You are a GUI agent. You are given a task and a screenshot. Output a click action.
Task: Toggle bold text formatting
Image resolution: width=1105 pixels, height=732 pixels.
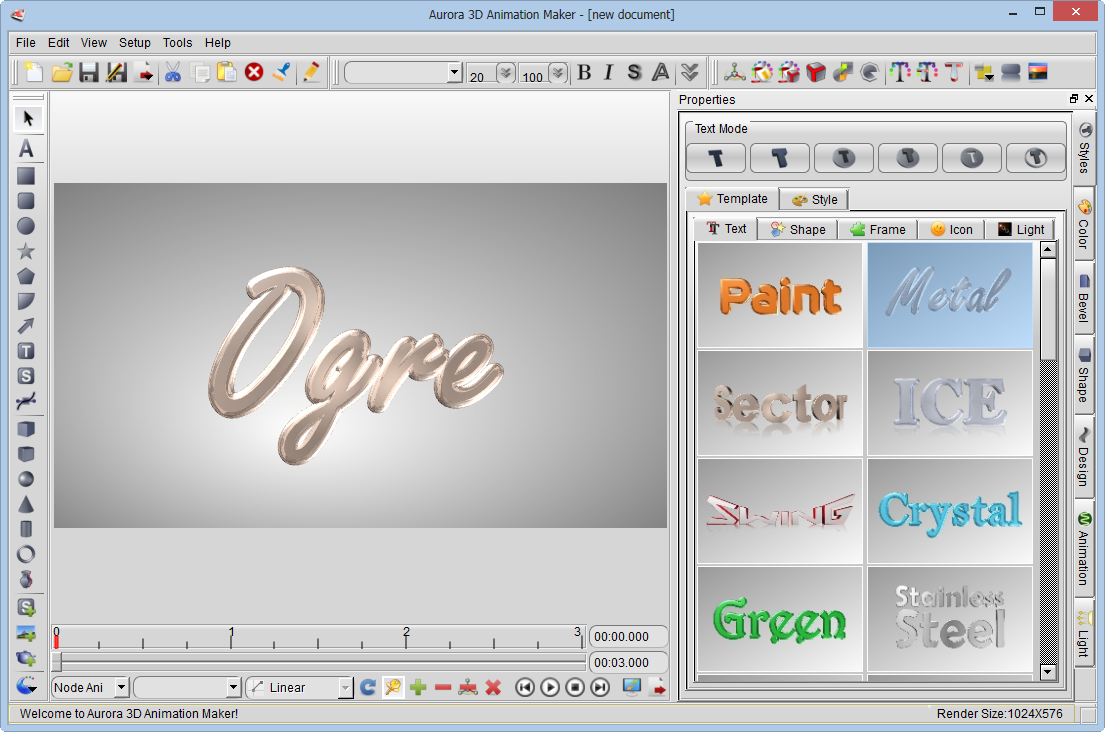coord(584,72)
